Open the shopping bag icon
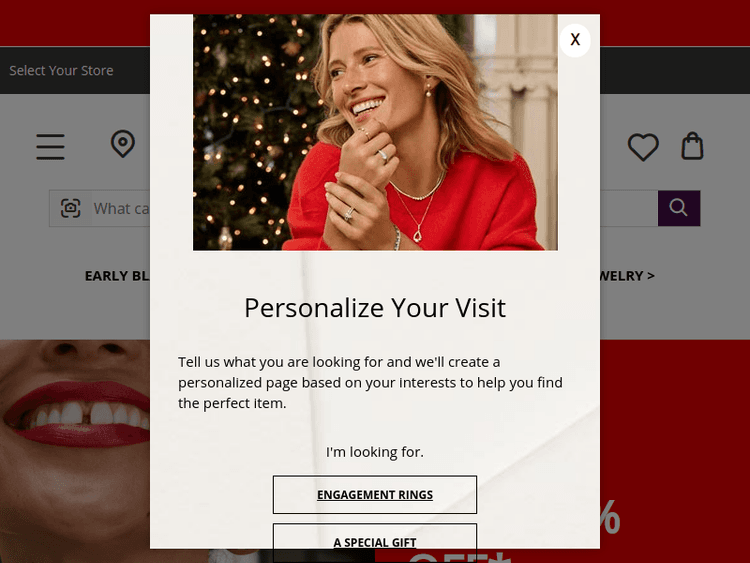The image size is (750, 563). point(692,145)
